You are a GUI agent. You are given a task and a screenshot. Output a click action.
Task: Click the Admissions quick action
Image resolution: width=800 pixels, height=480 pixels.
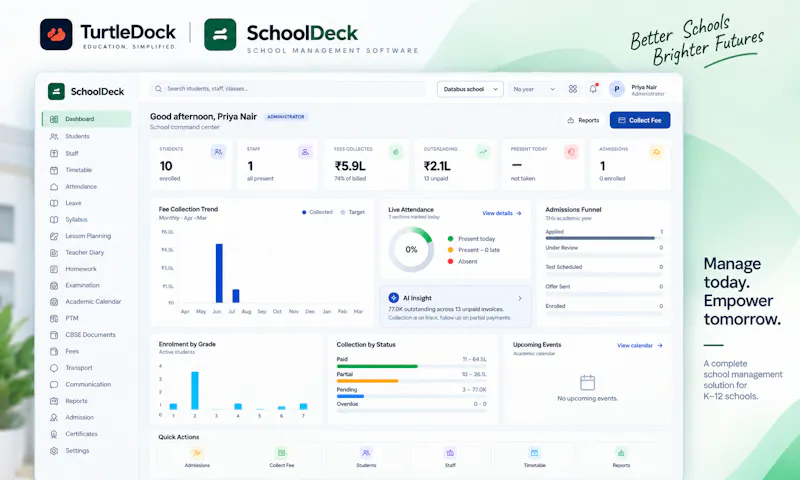tap(197, 458)
